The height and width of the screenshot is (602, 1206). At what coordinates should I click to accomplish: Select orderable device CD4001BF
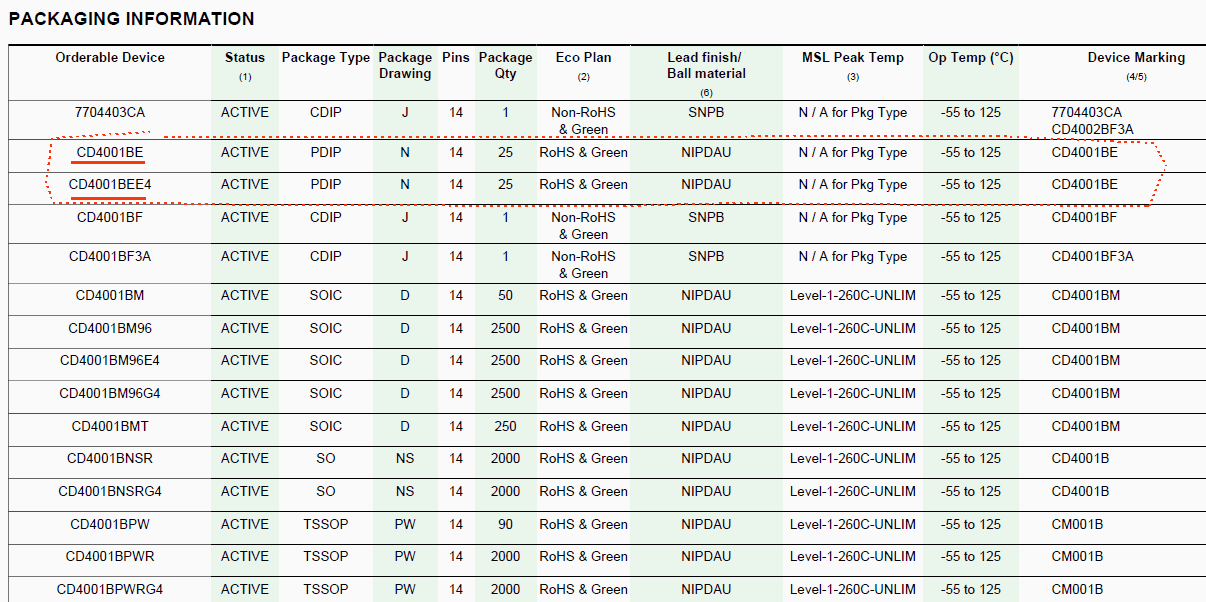click(110, 218)
